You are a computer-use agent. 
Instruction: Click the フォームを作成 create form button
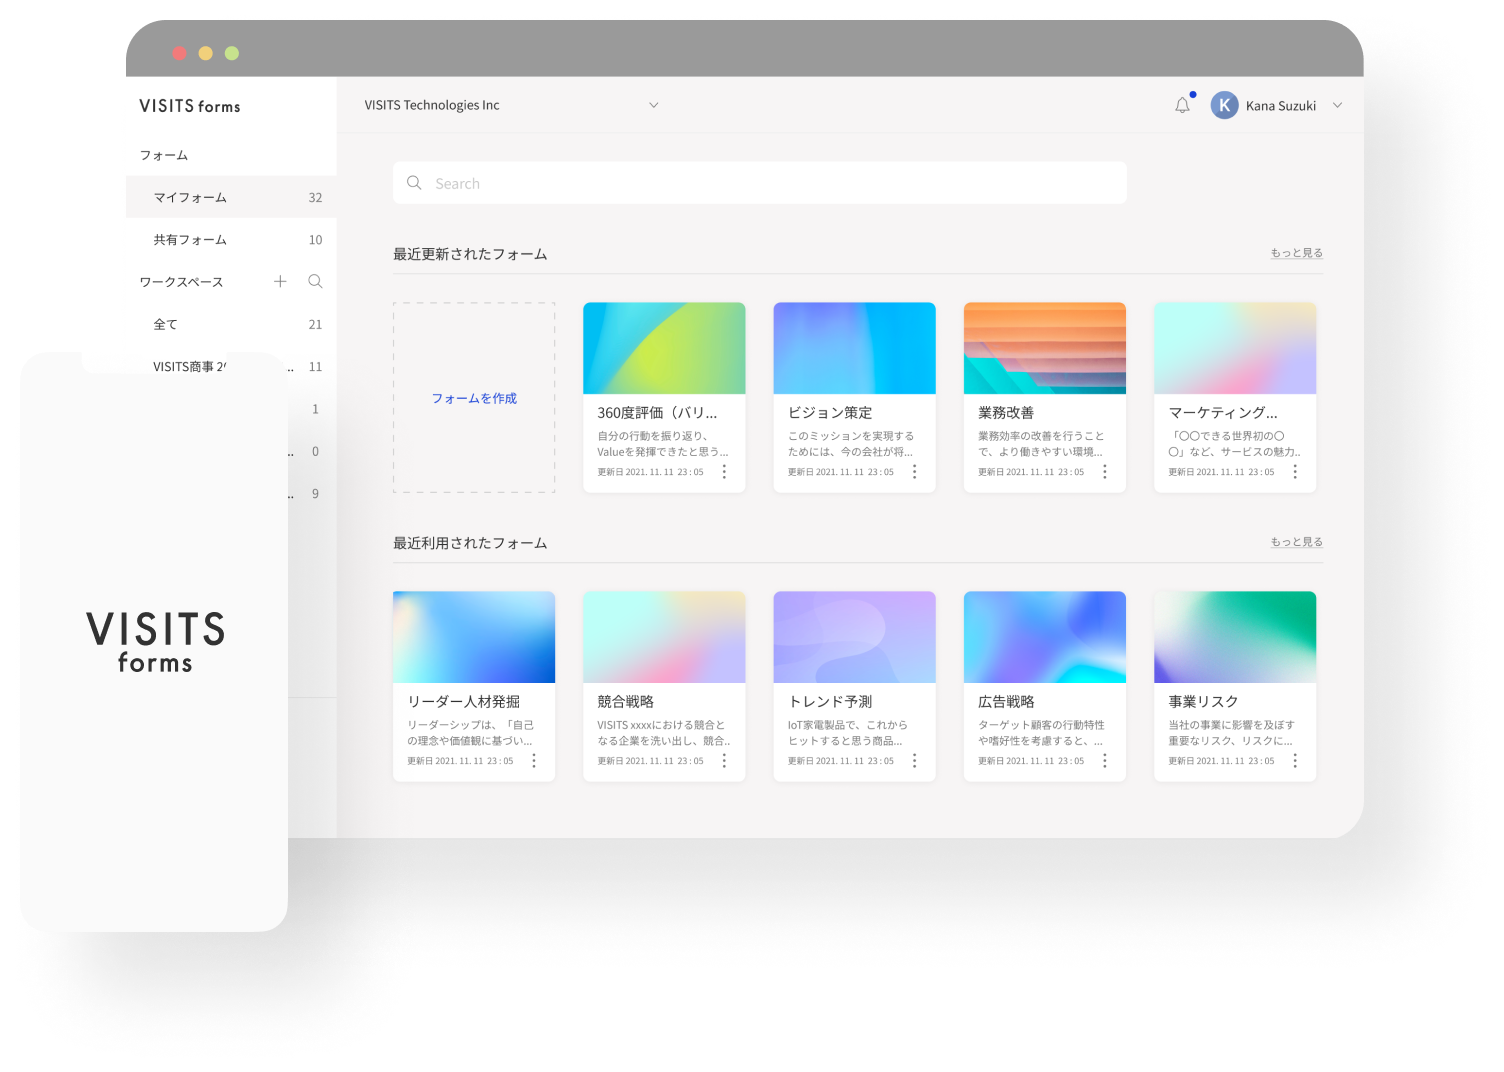pos(474,398)
